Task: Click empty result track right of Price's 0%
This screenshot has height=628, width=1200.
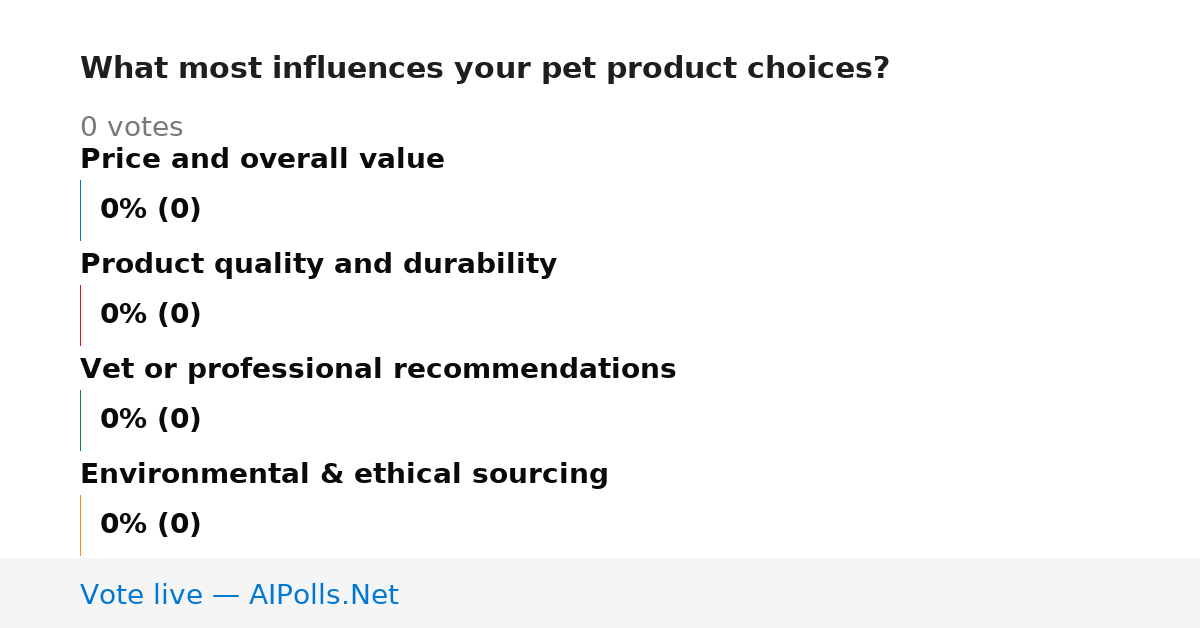Action: [x=660, y=210]
